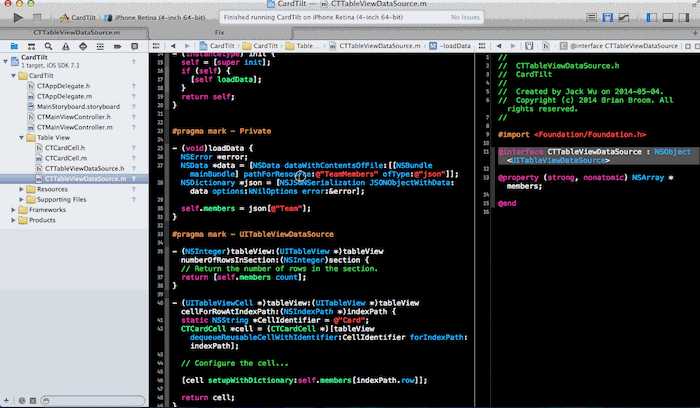Show only recent files filter
700x408 pixels.
pos(21,400)
